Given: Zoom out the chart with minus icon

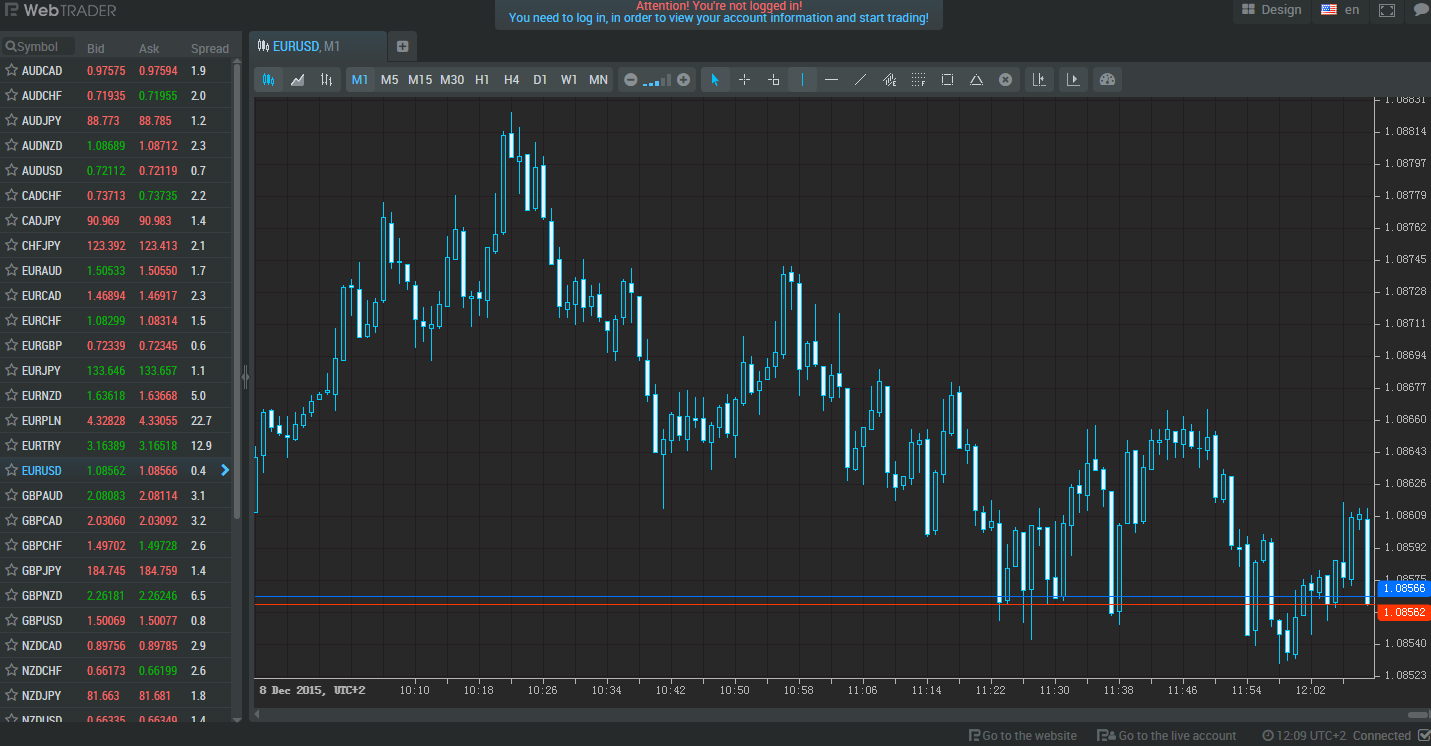Looking at the screenshot, I should pos(630,80).
